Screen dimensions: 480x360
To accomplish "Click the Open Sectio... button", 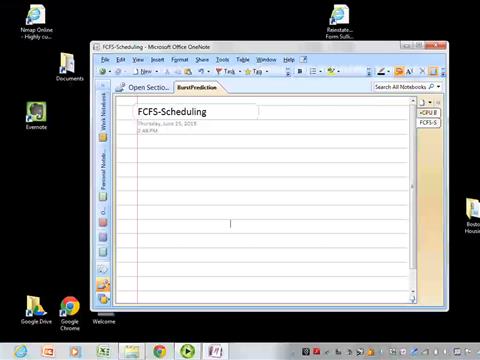I will (x=142, y=87).
